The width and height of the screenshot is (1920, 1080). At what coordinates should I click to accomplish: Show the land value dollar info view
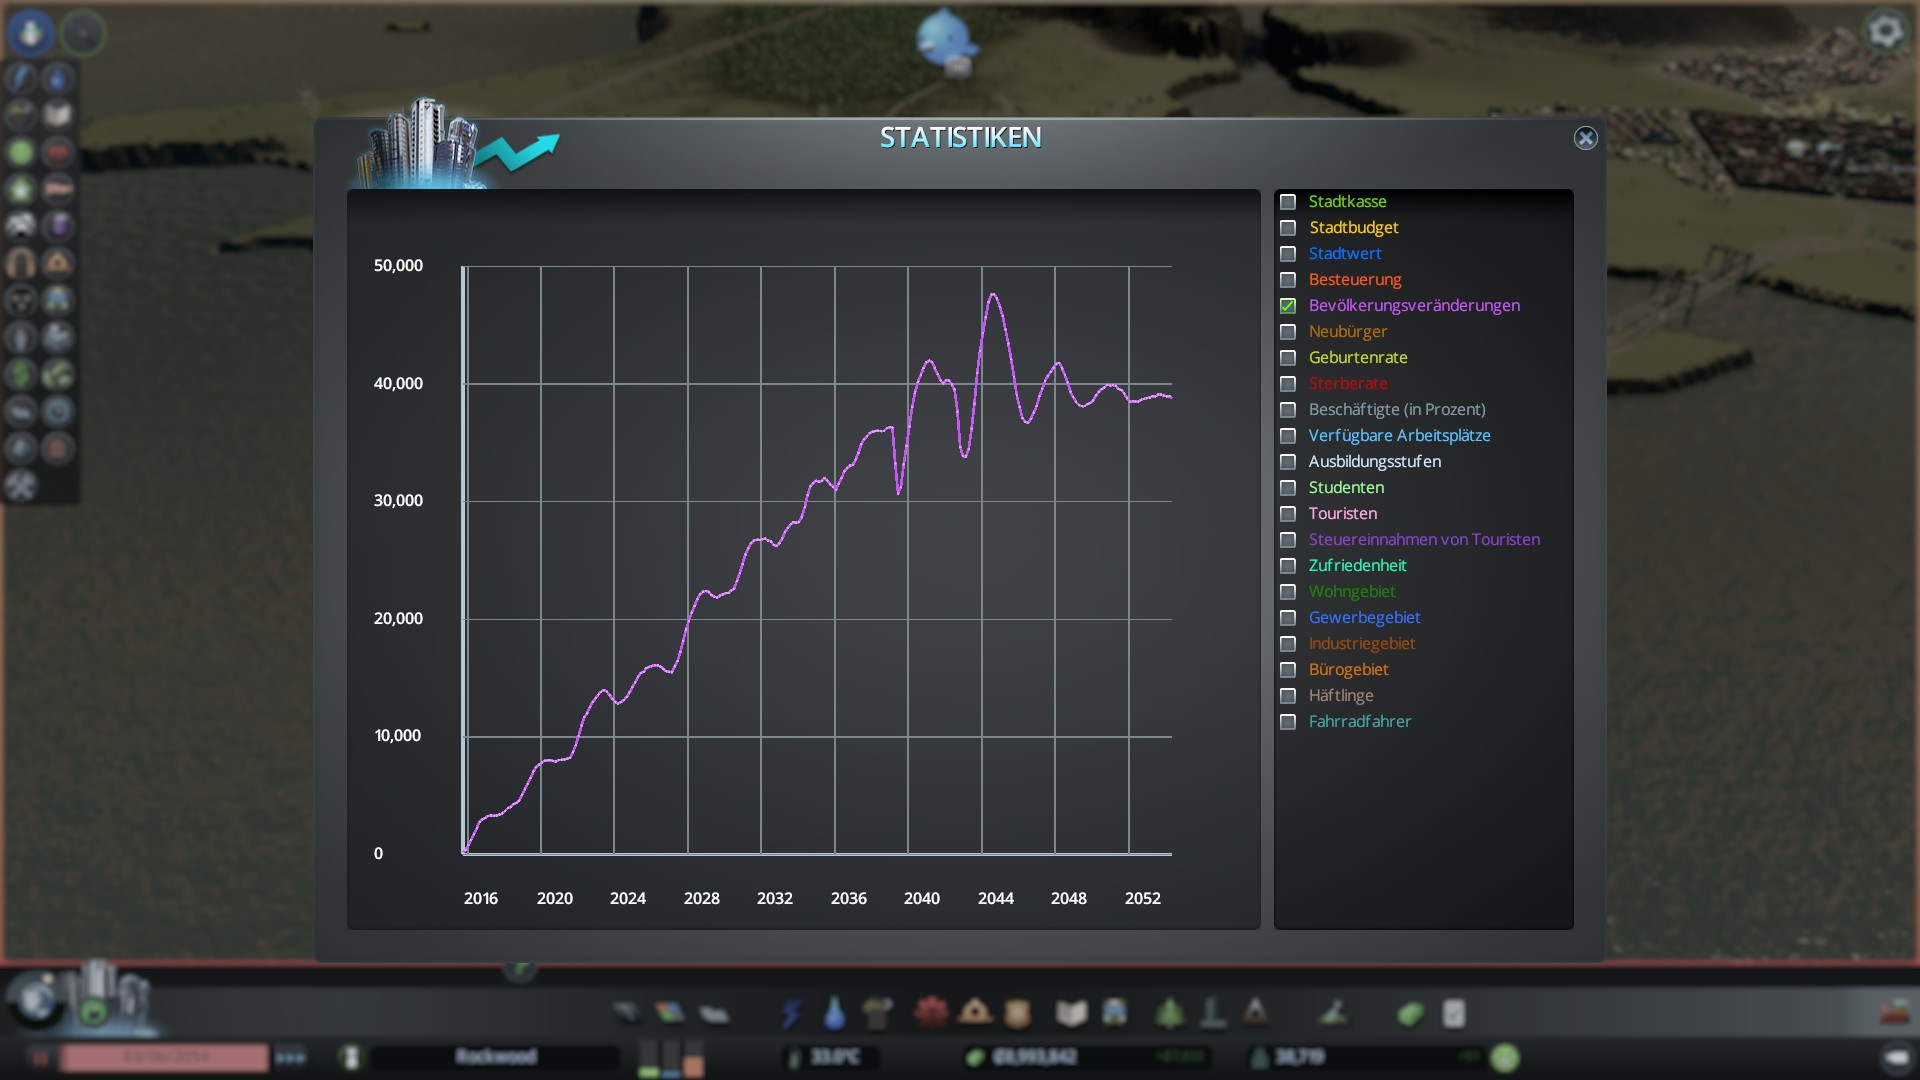[21, 374]
